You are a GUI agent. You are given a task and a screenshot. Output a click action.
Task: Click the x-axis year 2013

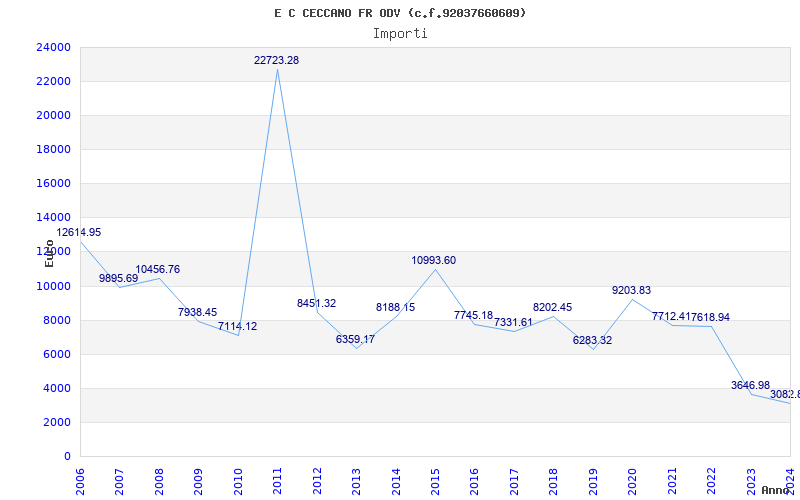tap(356, 481)
